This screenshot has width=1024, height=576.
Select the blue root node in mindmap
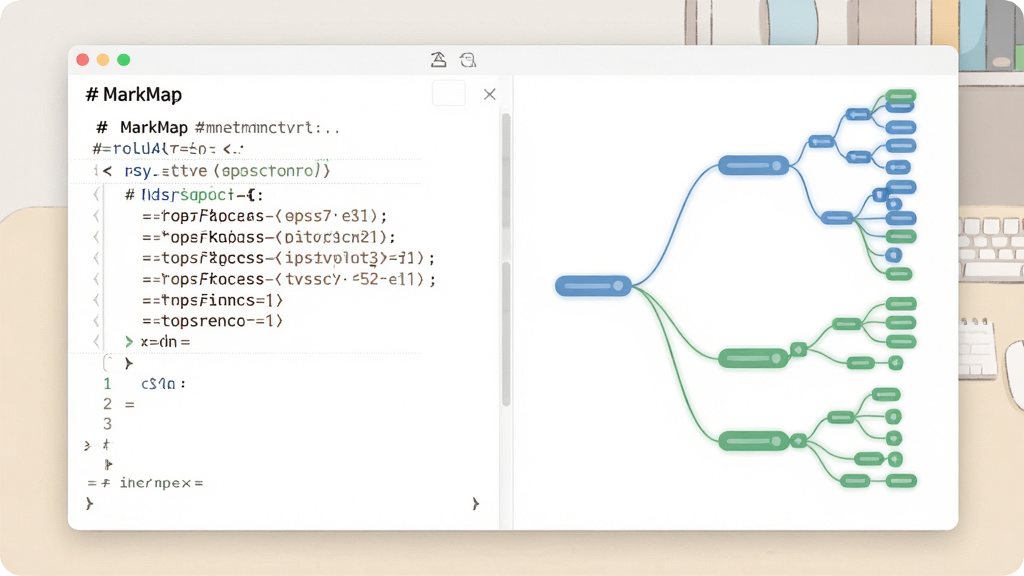[594, 285]
